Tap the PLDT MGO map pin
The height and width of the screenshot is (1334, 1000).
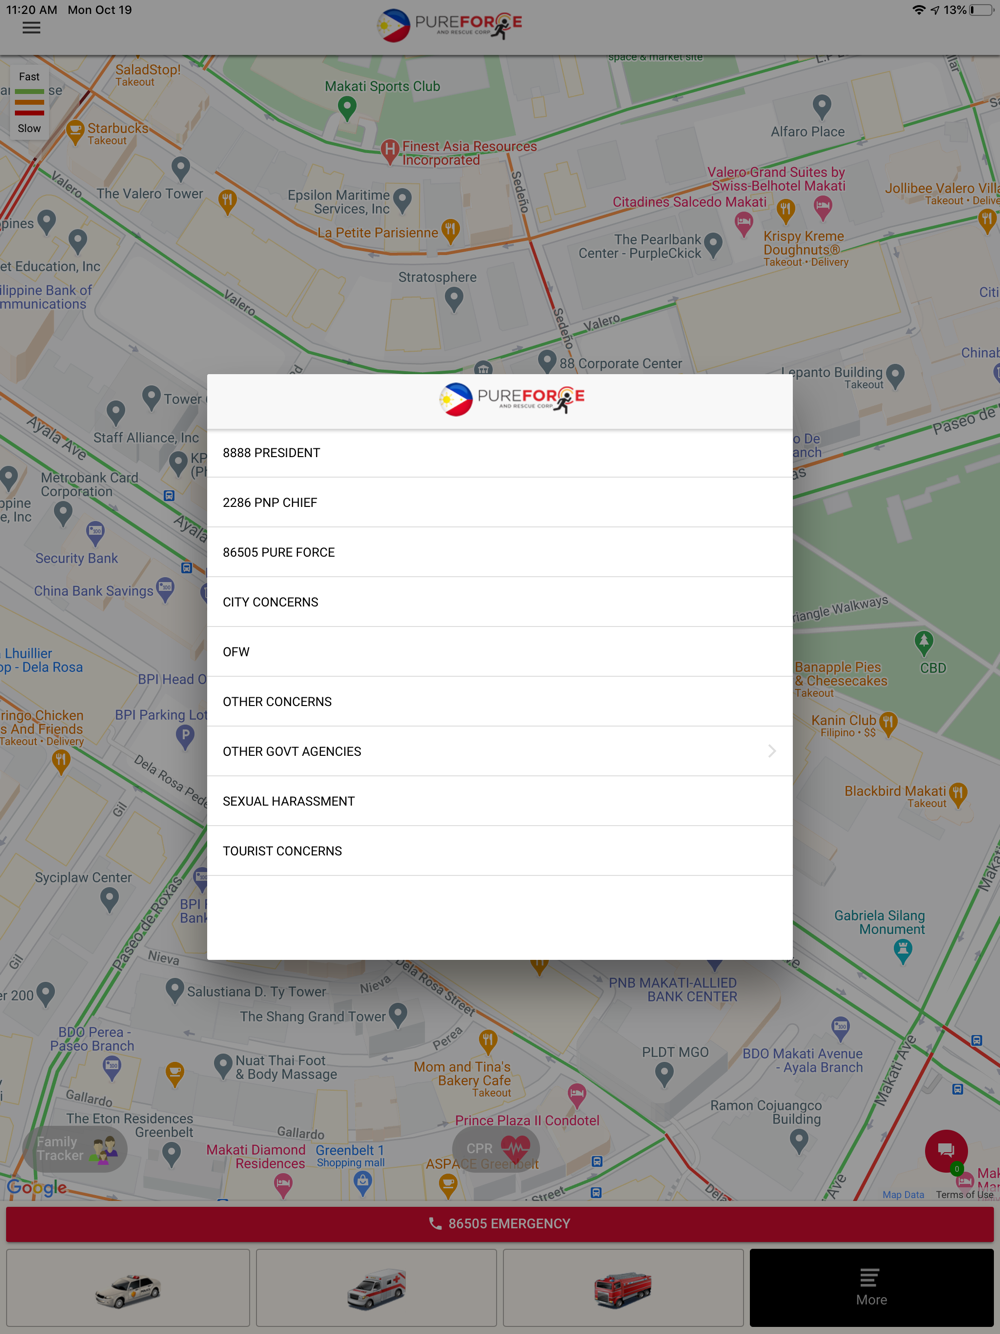[664, 1075]
